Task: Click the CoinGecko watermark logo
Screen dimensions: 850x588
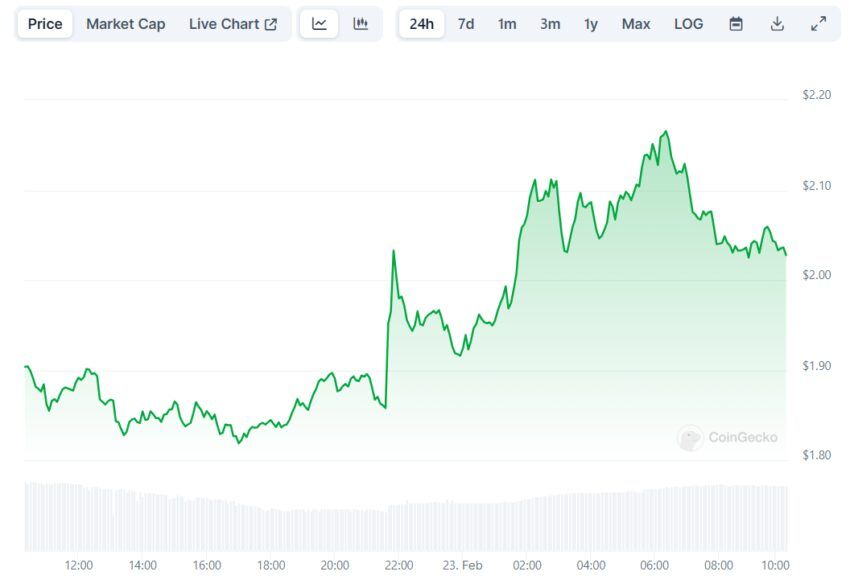Action: tap(727, 437)
